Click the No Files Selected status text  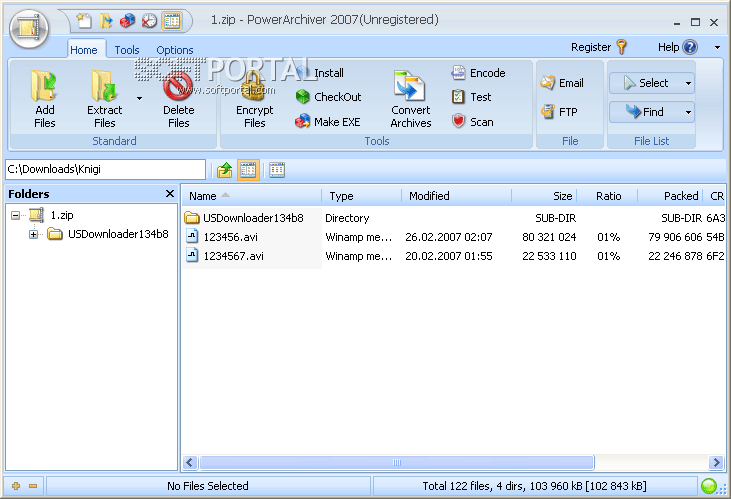point(207,486)
